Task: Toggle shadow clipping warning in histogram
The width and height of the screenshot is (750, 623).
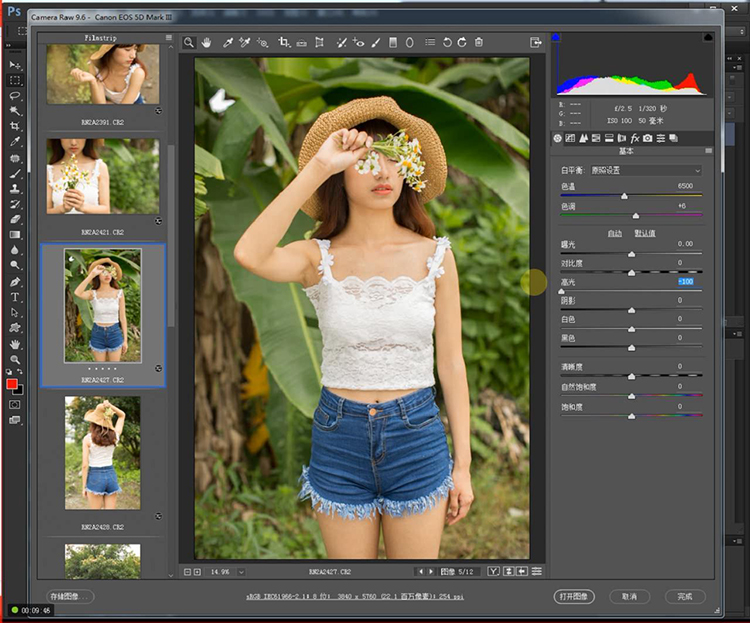Action: click(555, 37)
